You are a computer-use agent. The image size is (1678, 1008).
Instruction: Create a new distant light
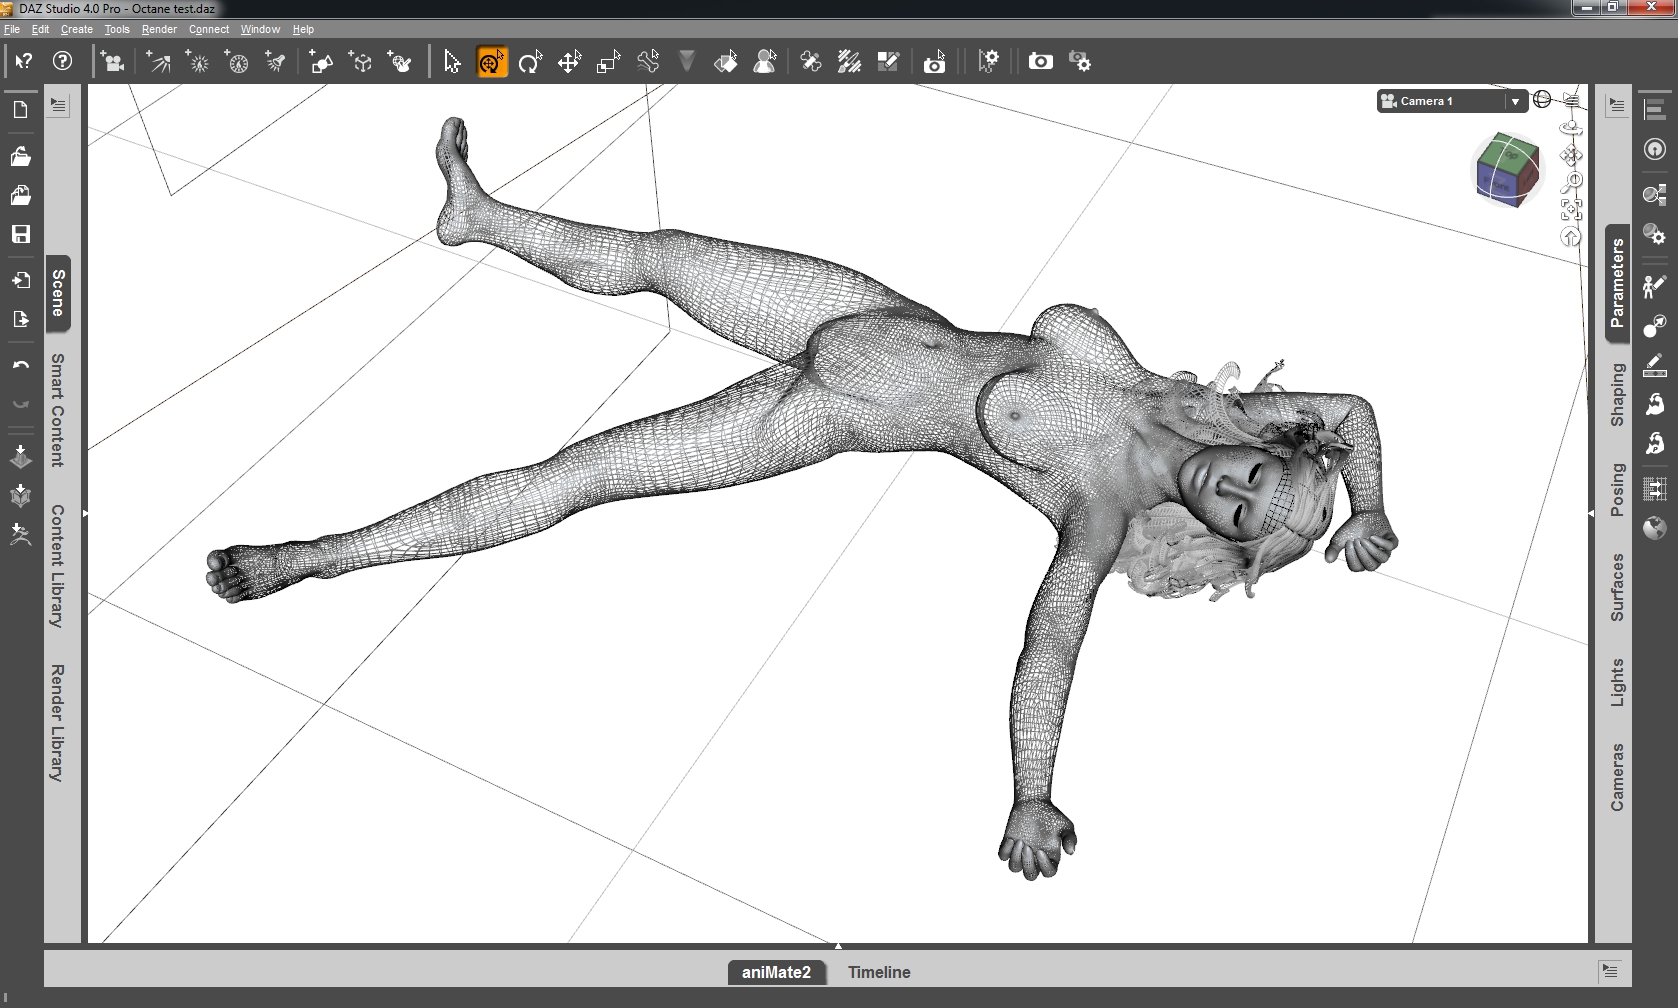pos(159,63)
